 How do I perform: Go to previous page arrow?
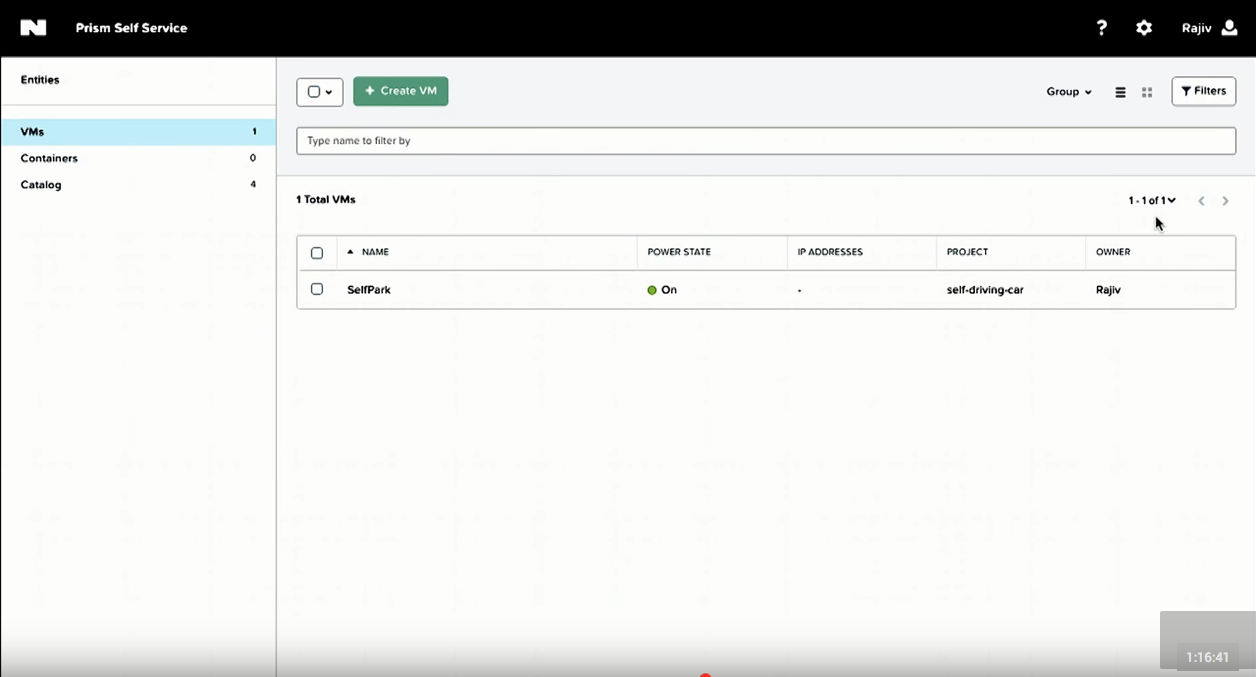(1202, 201)
